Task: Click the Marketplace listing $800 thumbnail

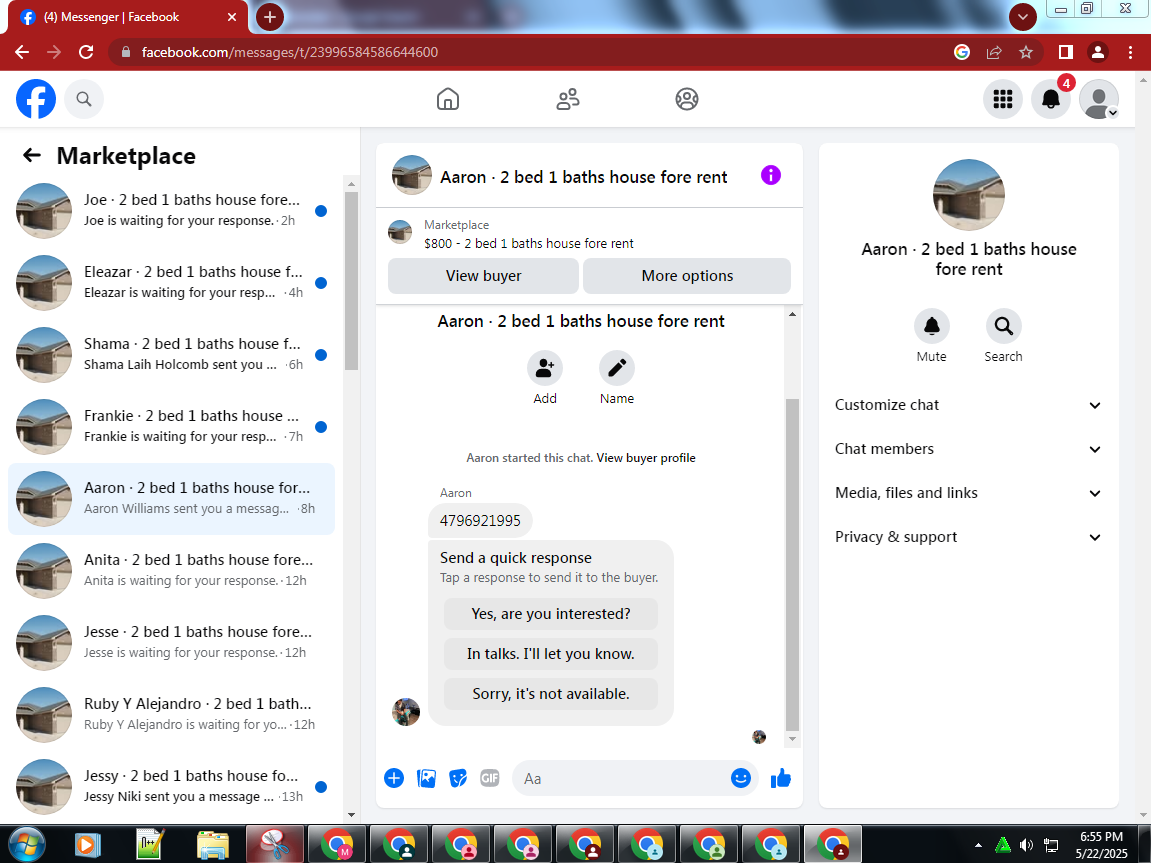Action: tap(400, 233)
